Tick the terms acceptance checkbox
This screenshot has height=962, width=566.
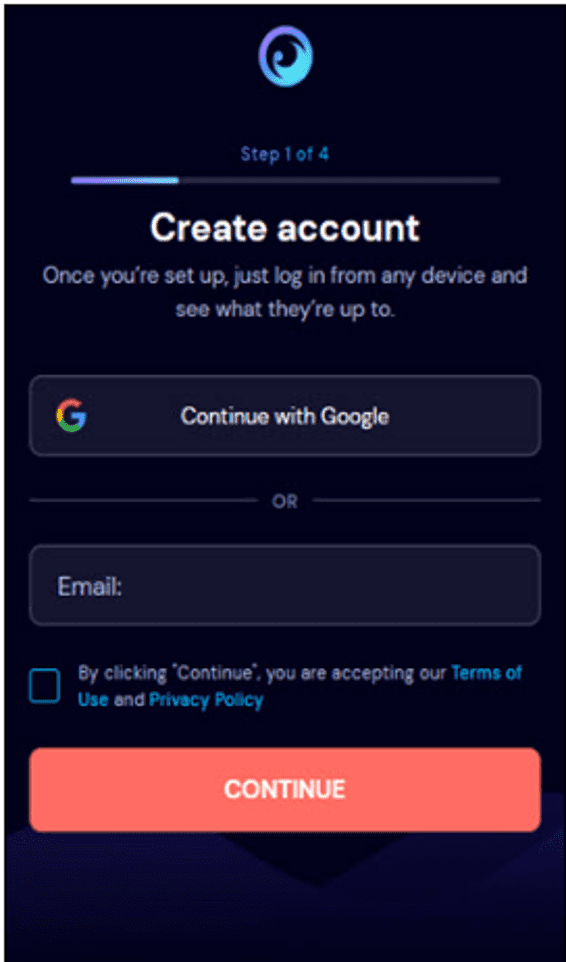click(x=44, y=685)
